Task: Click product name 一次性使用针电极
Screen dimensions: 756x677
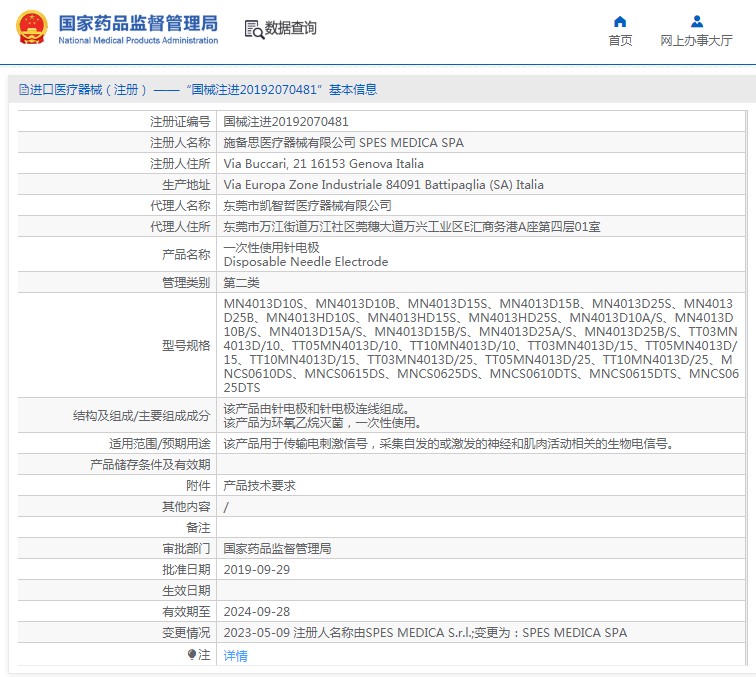Action: pos(271,247)
